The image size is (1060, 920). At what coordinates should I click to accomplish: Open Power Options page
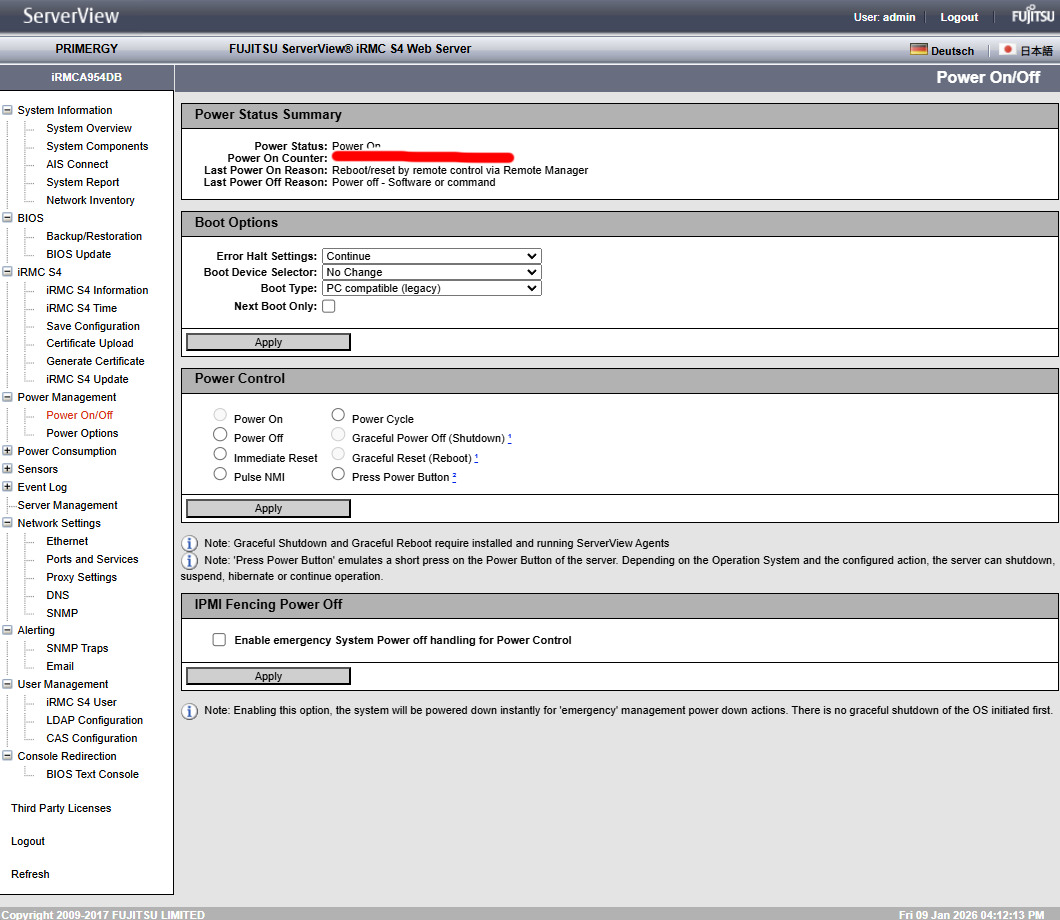click(x=82, y=433)
